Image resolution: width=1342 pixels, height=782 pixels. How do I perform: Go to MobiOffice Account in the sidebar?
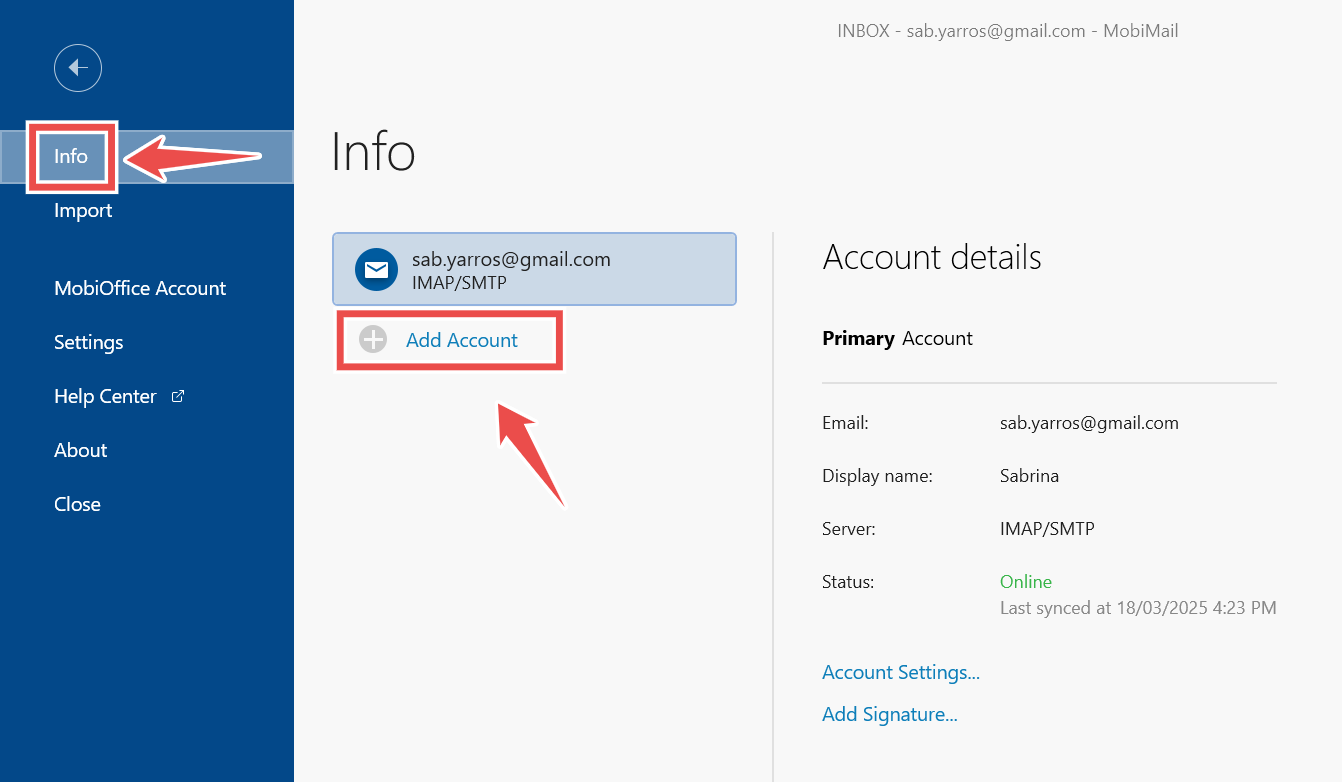tap(140, 288)
